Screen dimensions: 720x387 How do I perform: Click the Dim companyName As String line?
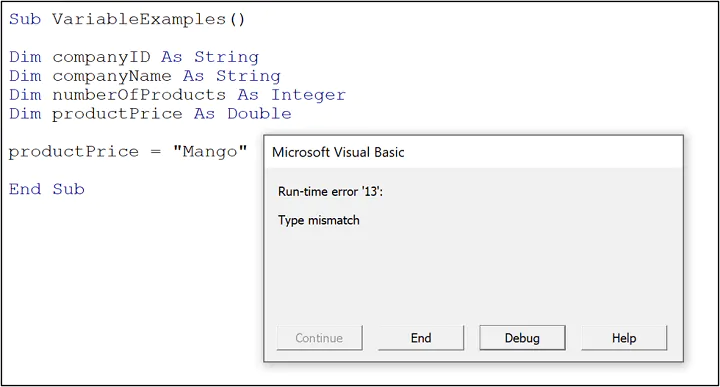pos(145,76)
